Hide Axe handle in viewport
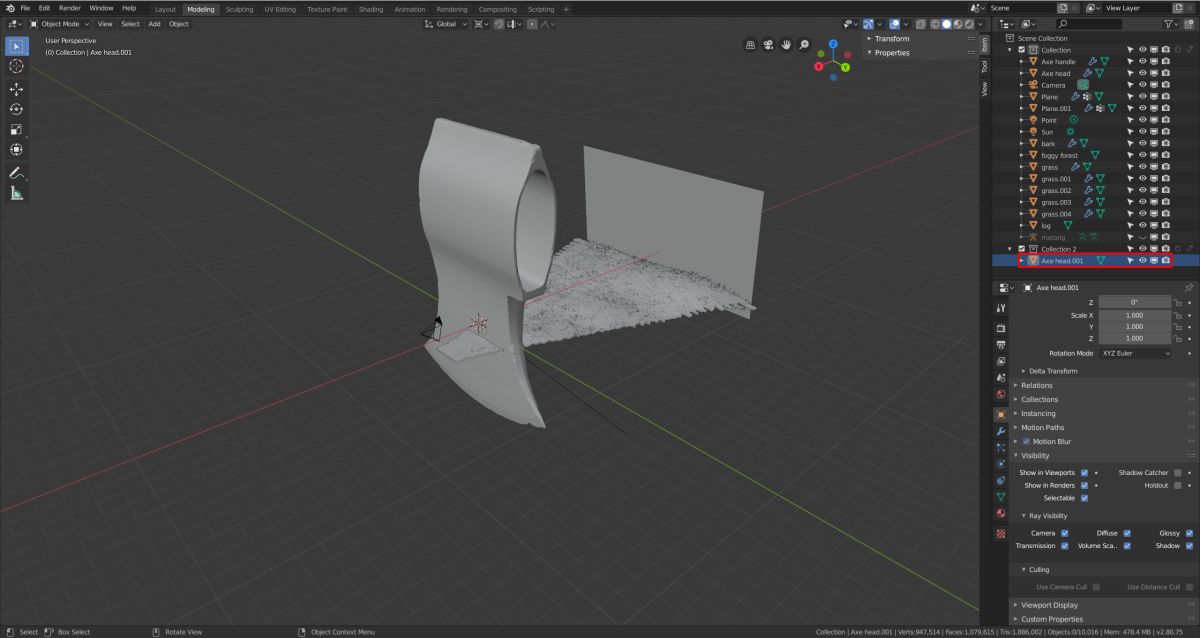The width and height of the screenshot is (1200, 638). click(x=1142, y=61)
